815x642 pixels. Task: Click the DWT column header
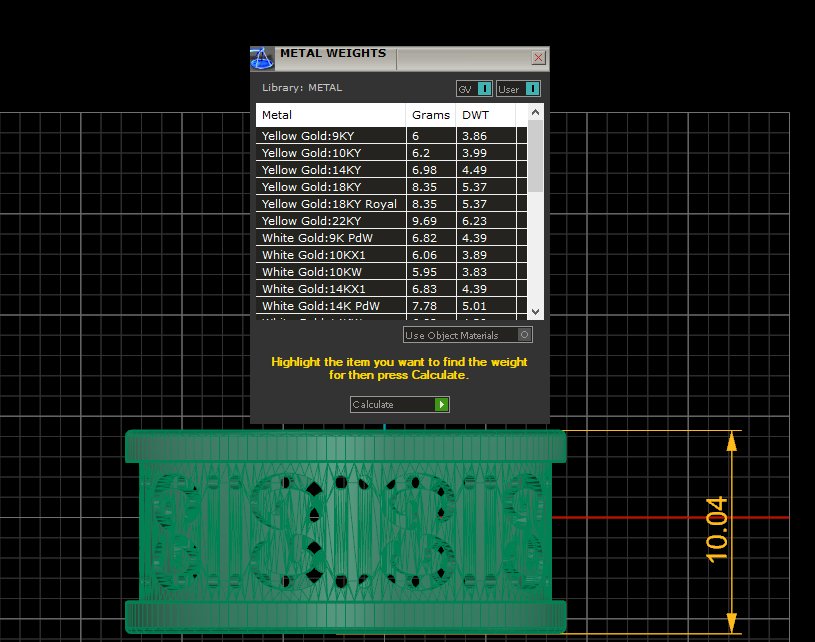click(485, 115)
